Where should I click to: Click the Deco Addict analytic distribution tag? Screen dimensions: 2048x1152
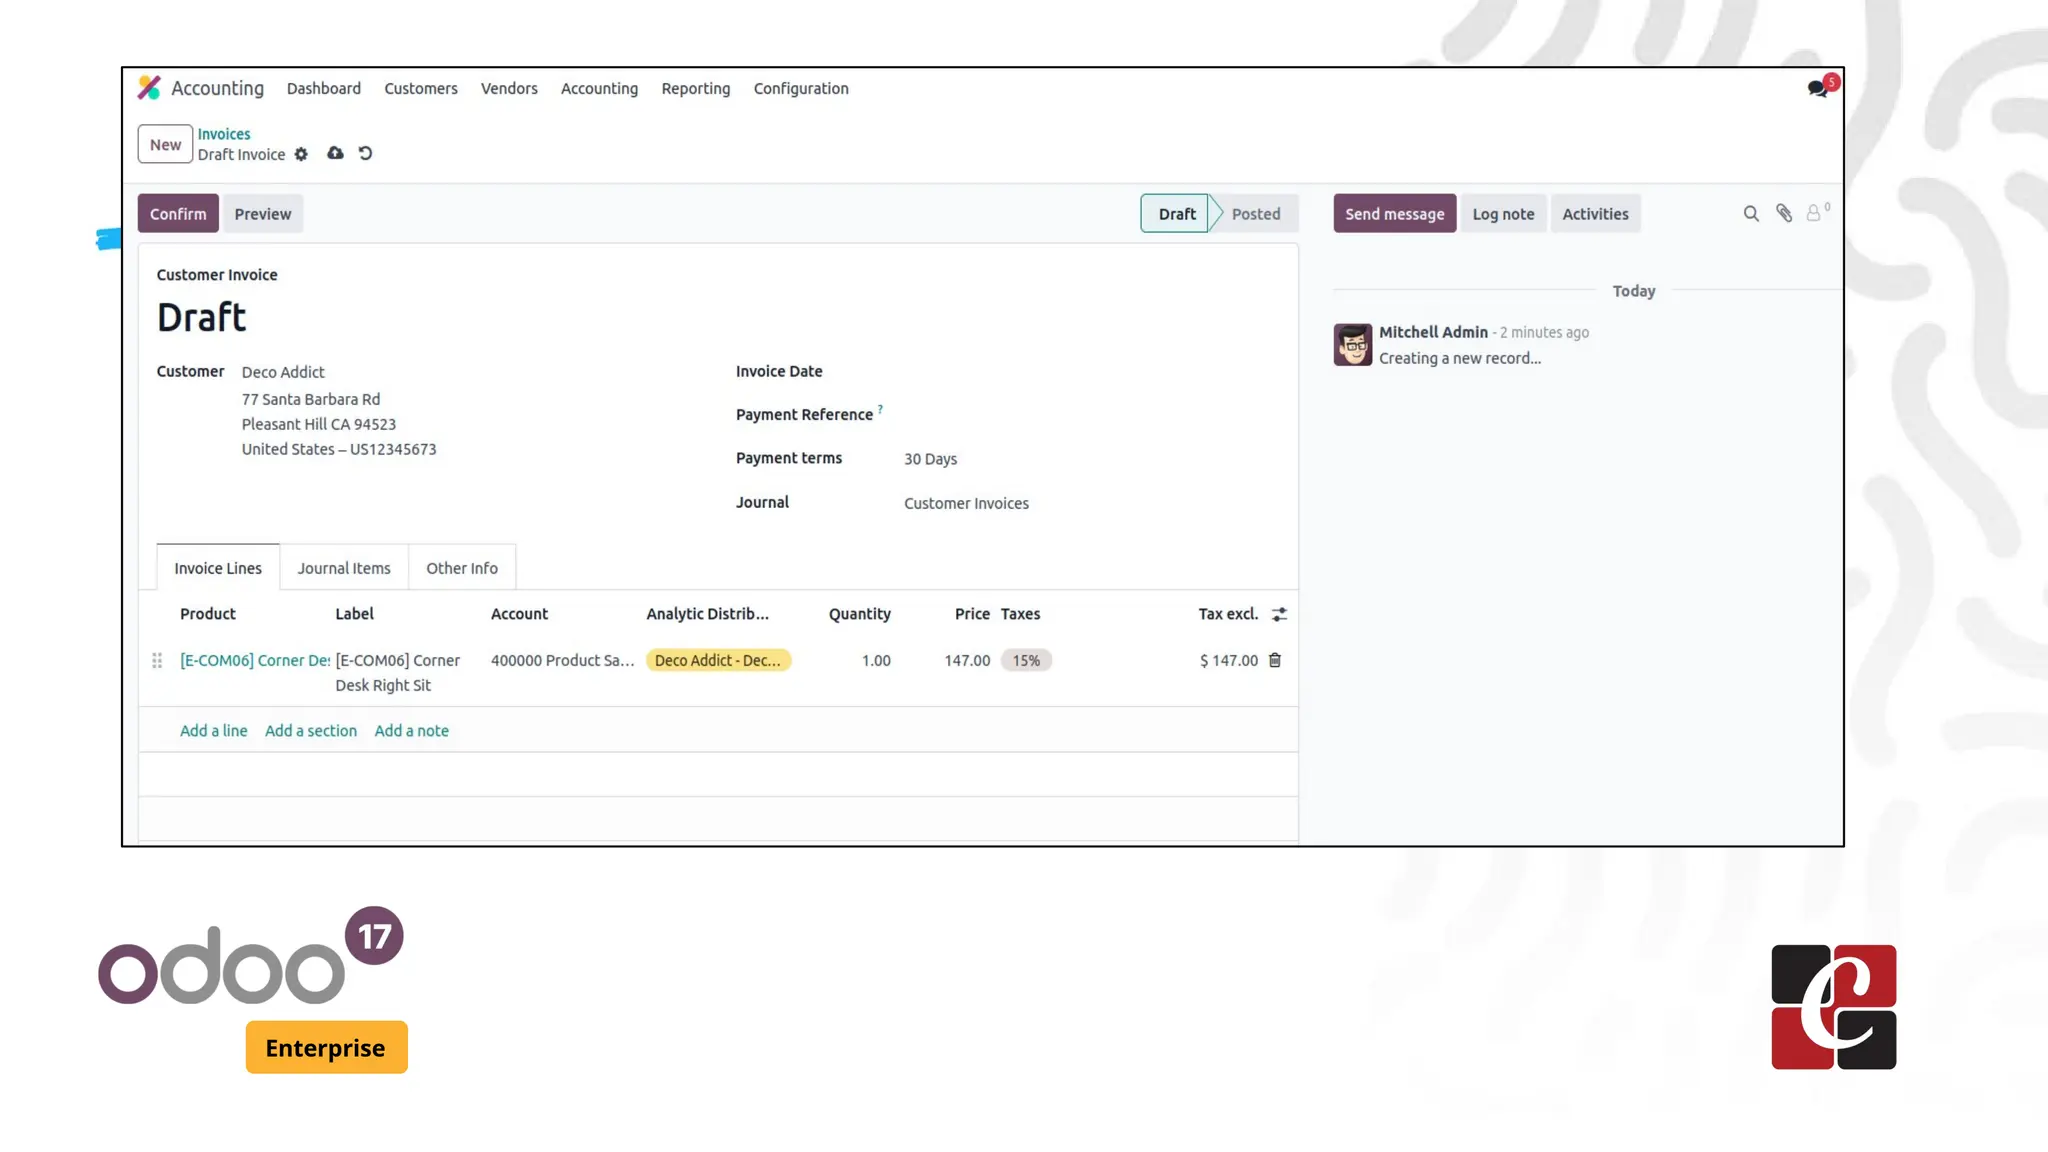(x=718, y=660)
